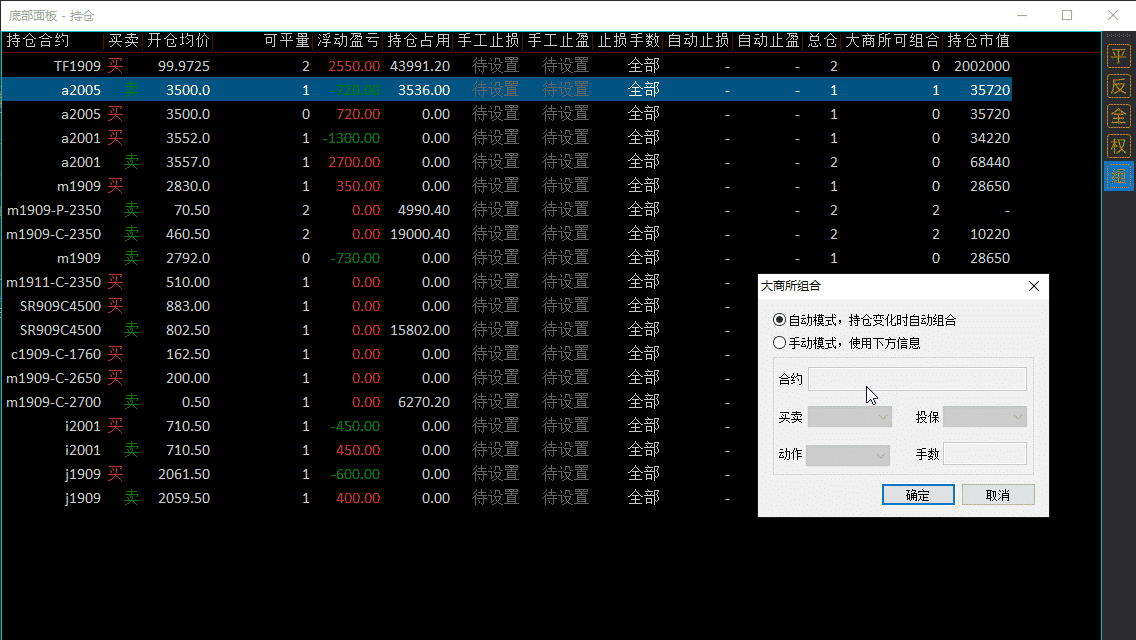This screenshot has height=640, width=1136.
Task: Open the 买卖 dropdown in dialog
Action: (849, 417)
